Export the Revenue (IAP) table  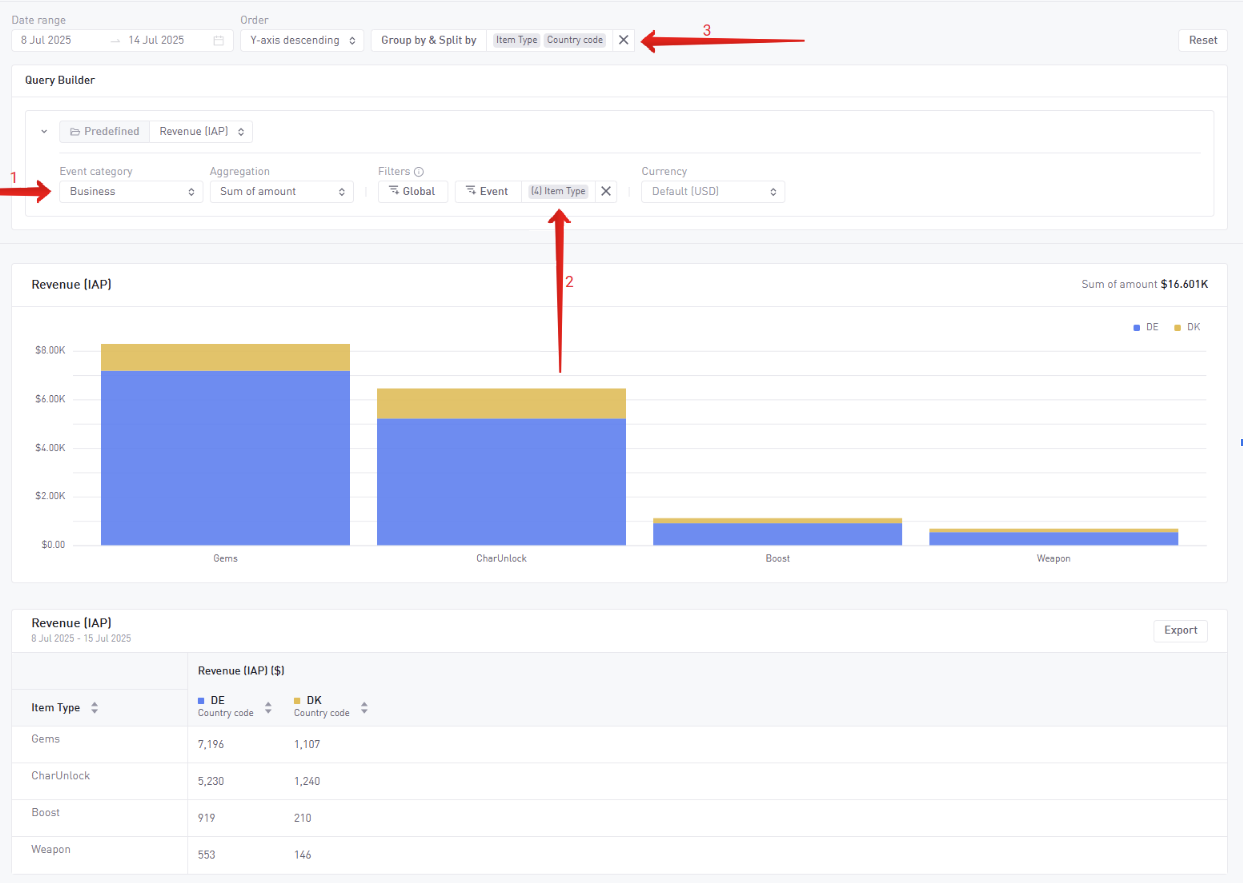click(1180, 630)
